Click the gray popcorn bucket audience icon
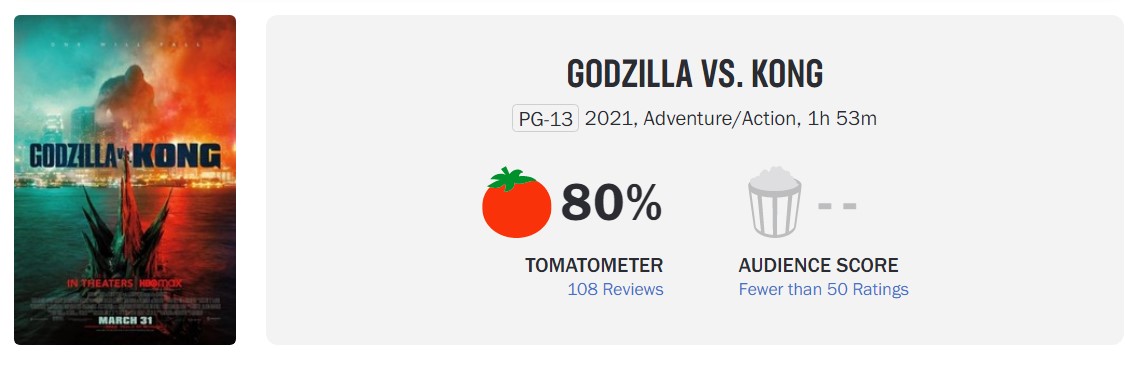 pyautogui.click(x=774, y=202)
